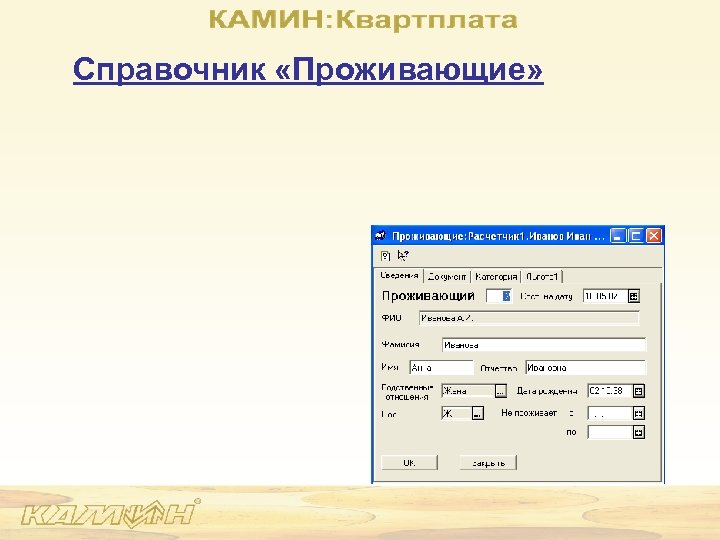The image size is (720, 540).
Task: Maximize the Проживающие dialog window
Action: pos(636,236)
